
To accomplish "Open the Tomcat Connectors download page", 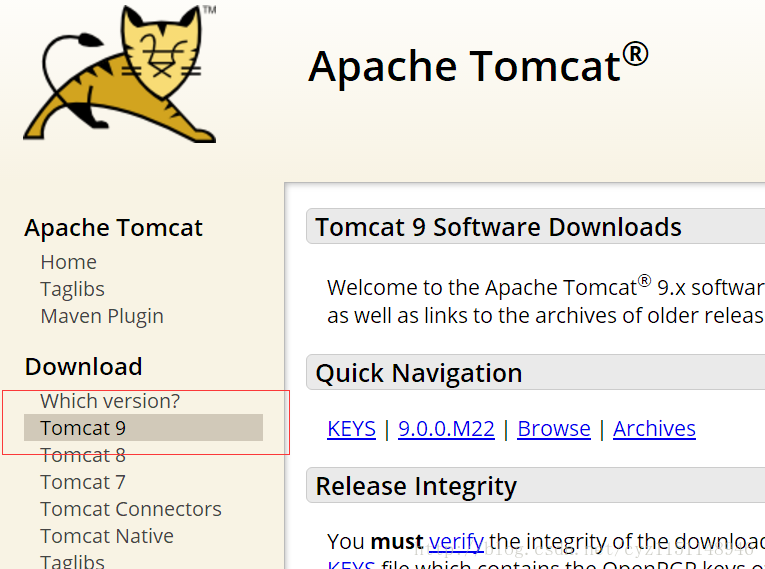I will tap(131, 509).
